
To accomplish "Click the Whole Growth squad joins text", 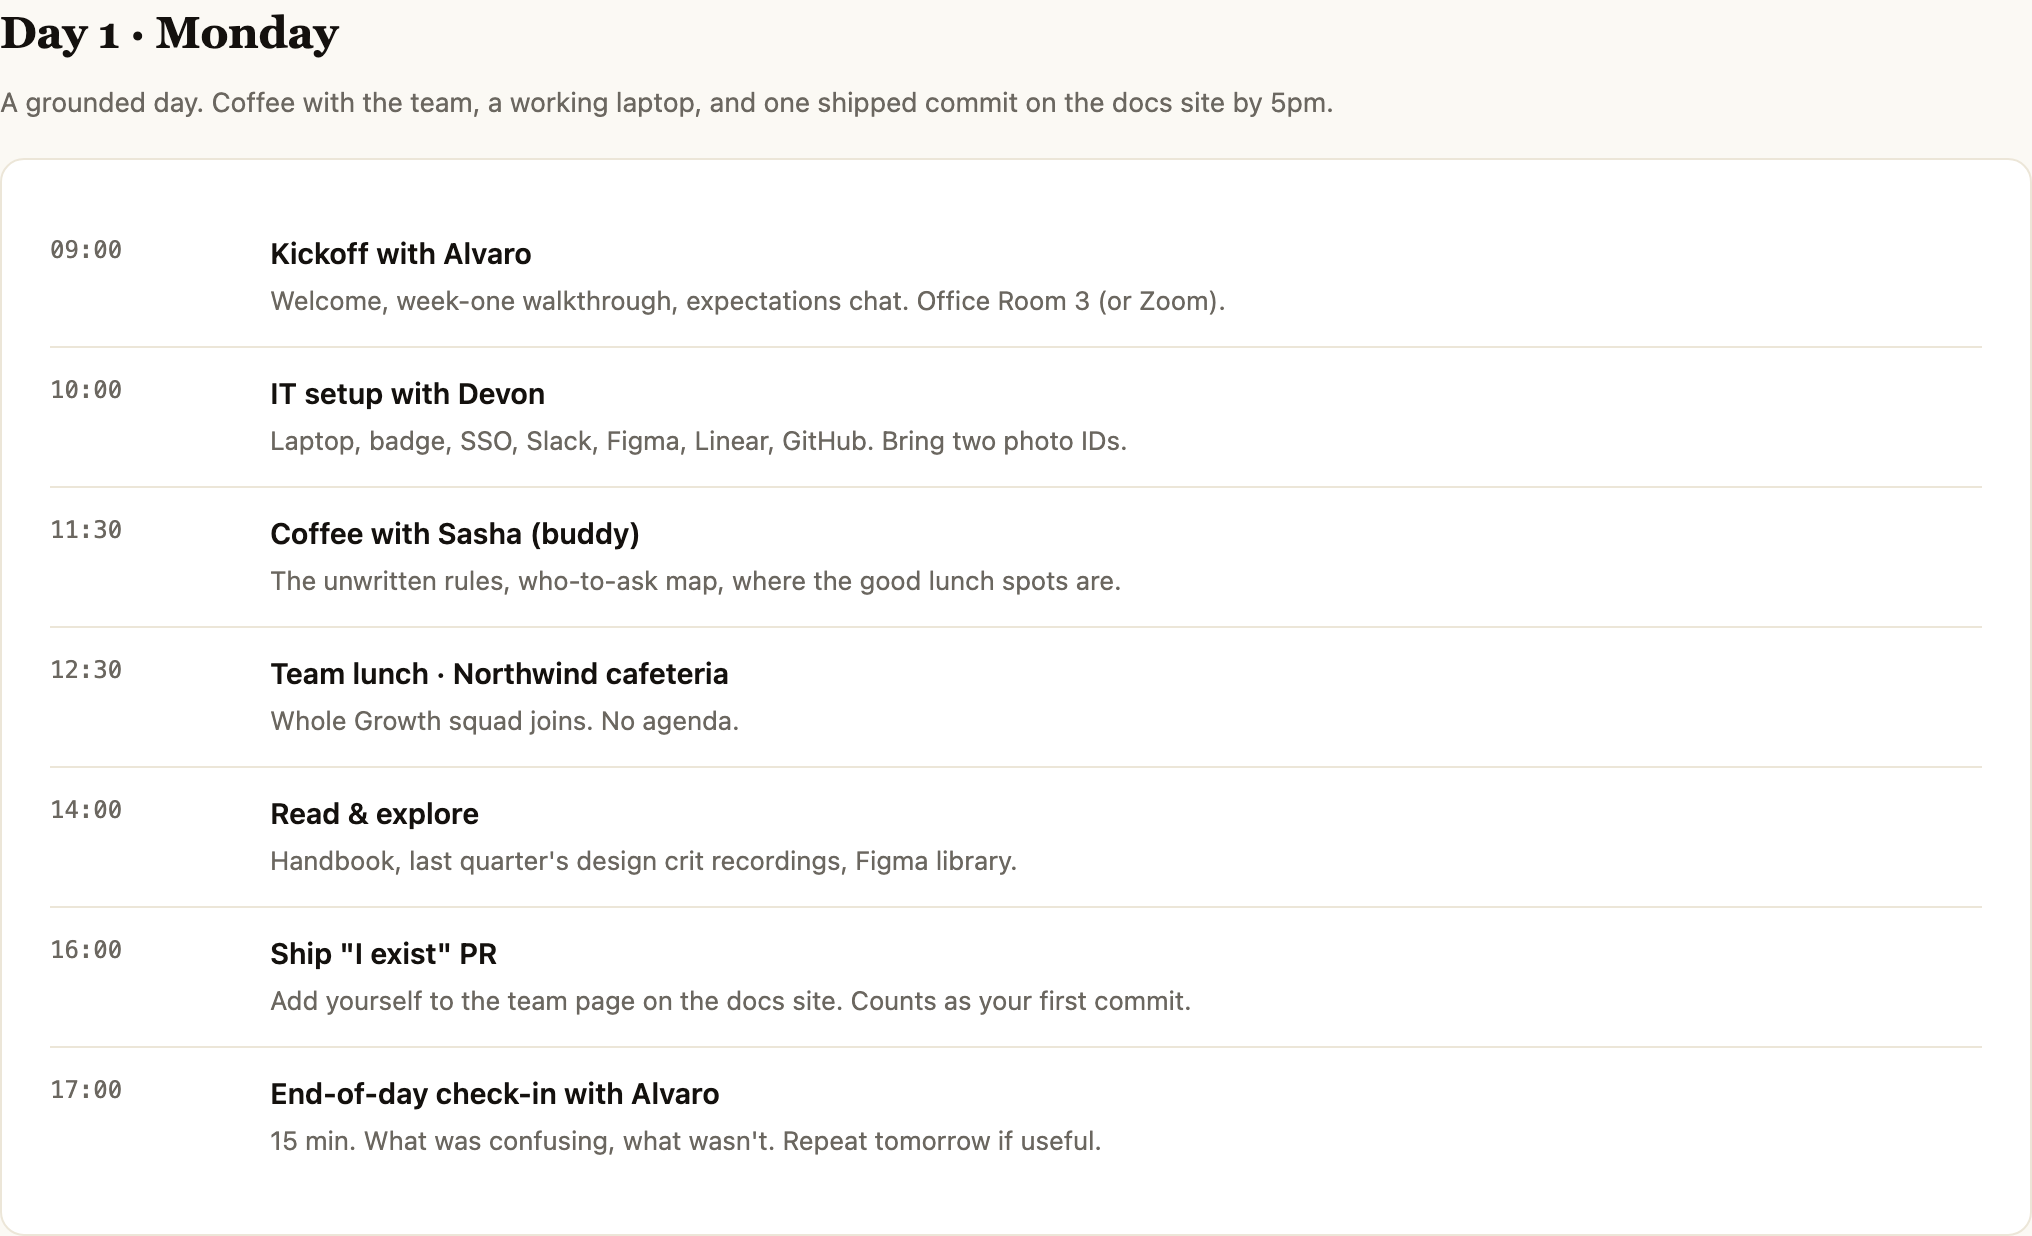I will point(504,721).
